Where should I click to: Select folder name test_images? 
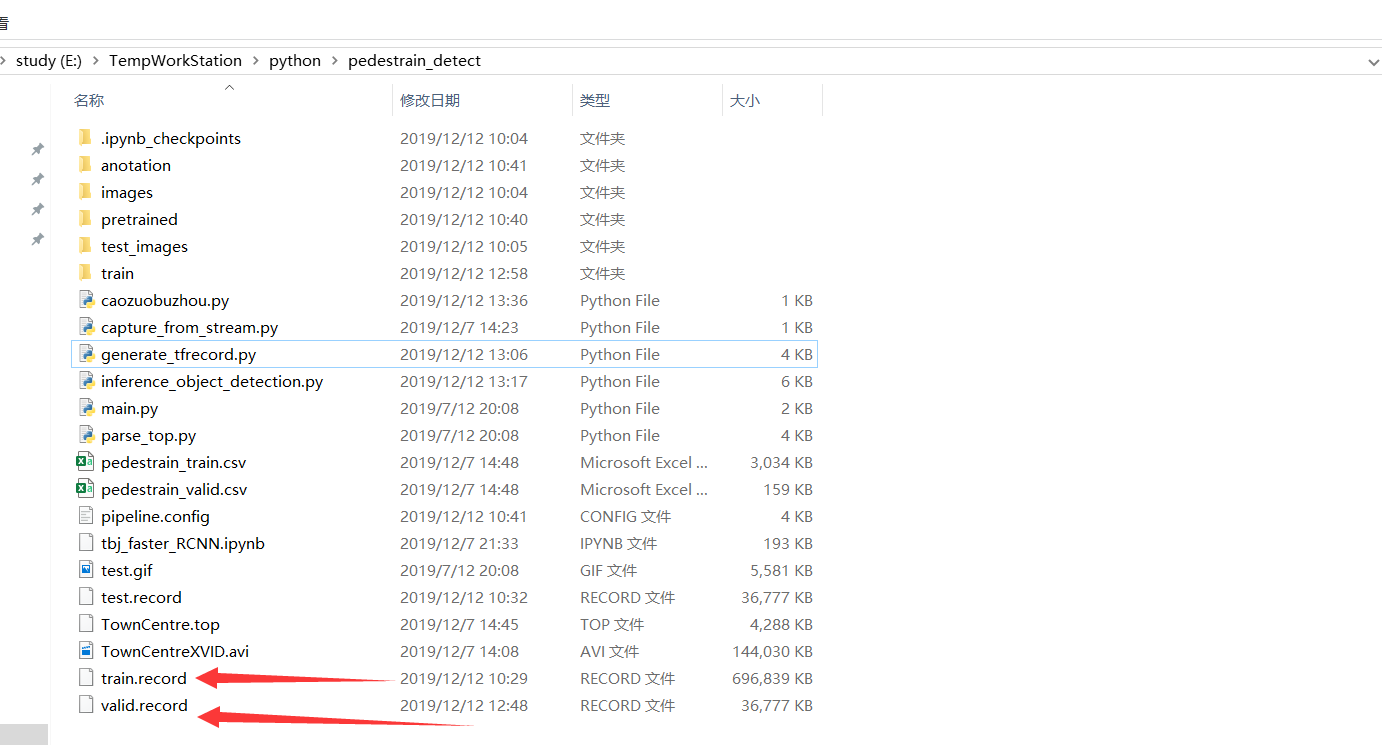(144, 246)
